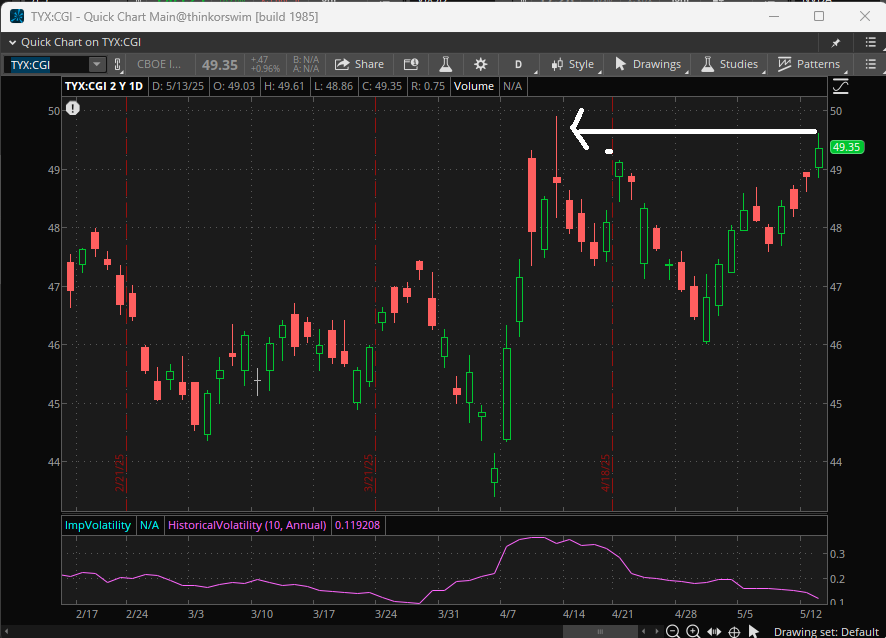Click the O: 49.03 open value
This screenshot has height=638, width=886.
click(x=234, y=86)
